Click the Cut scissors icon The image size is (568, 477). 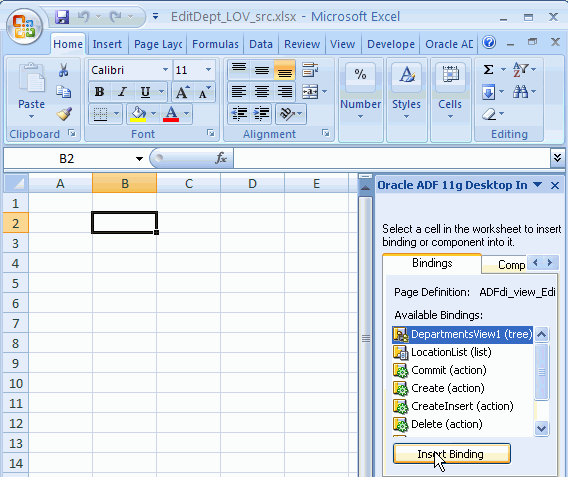[63, 70]
